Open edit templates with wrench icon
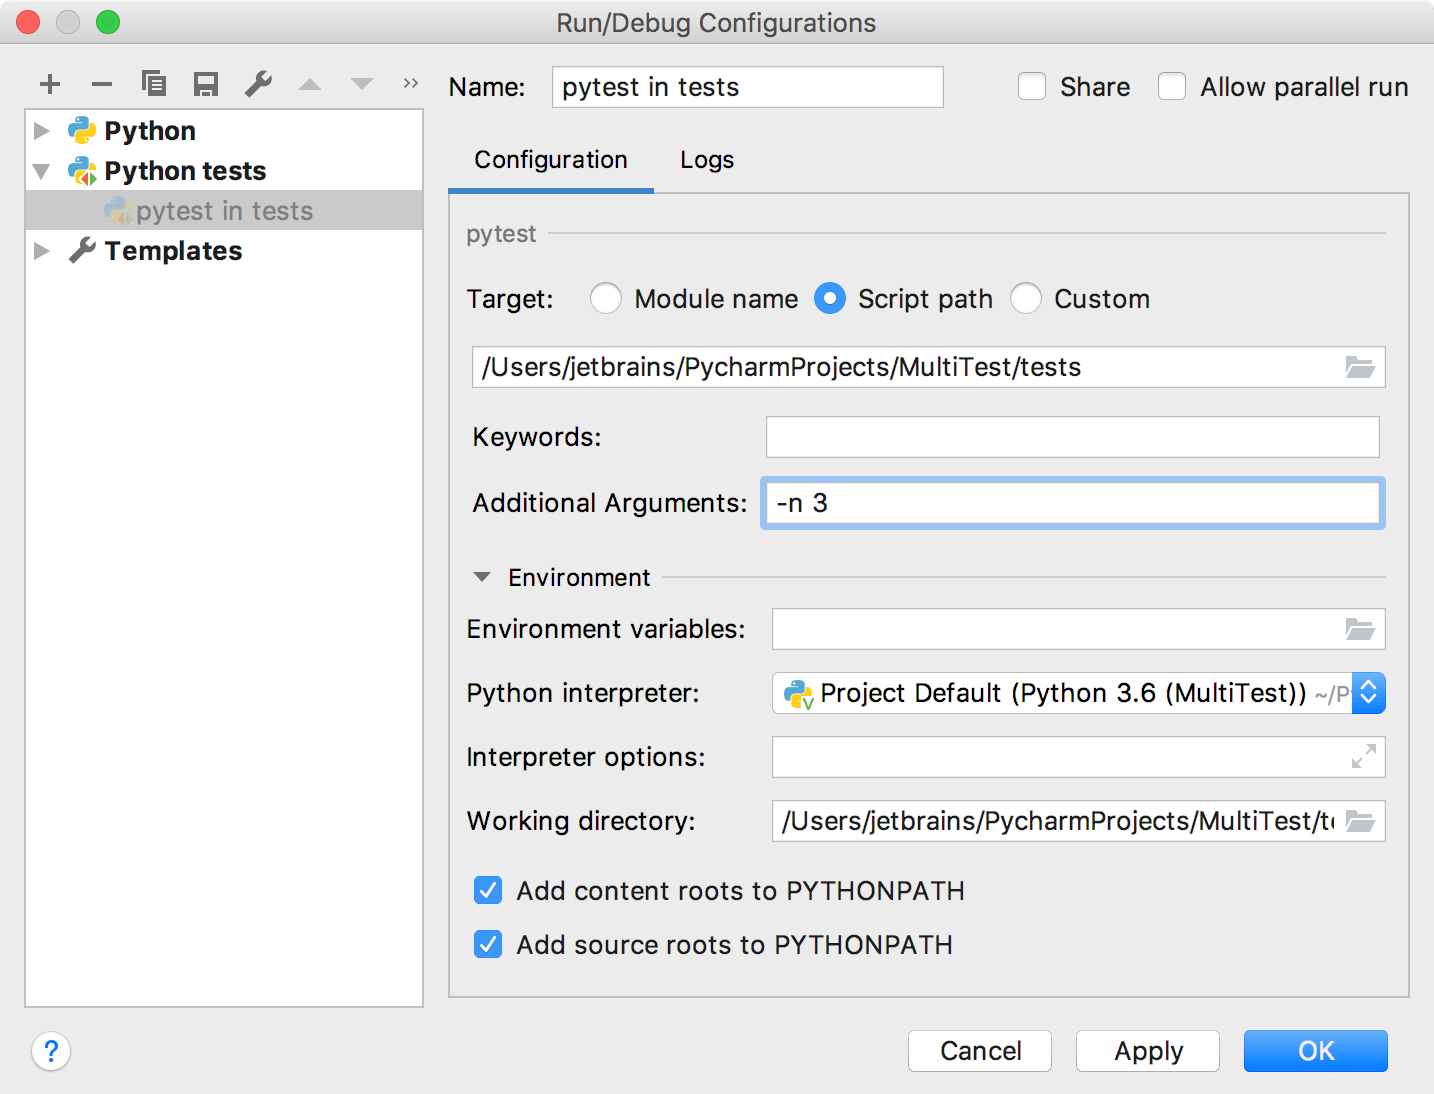This screenshot has width=1434, height=1094. point(258,84)
